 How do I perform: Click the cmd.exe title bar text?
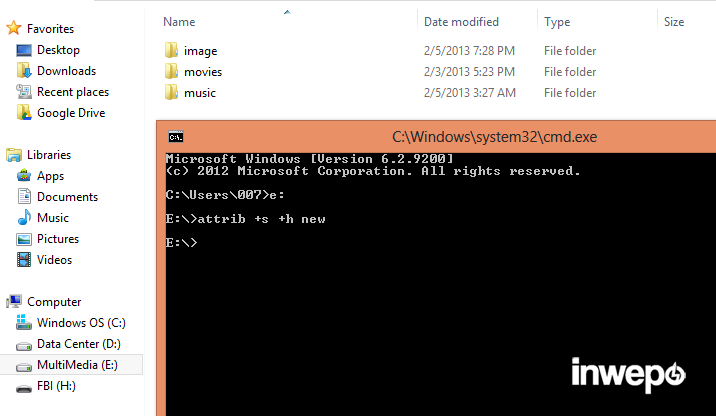pos(495,137)
